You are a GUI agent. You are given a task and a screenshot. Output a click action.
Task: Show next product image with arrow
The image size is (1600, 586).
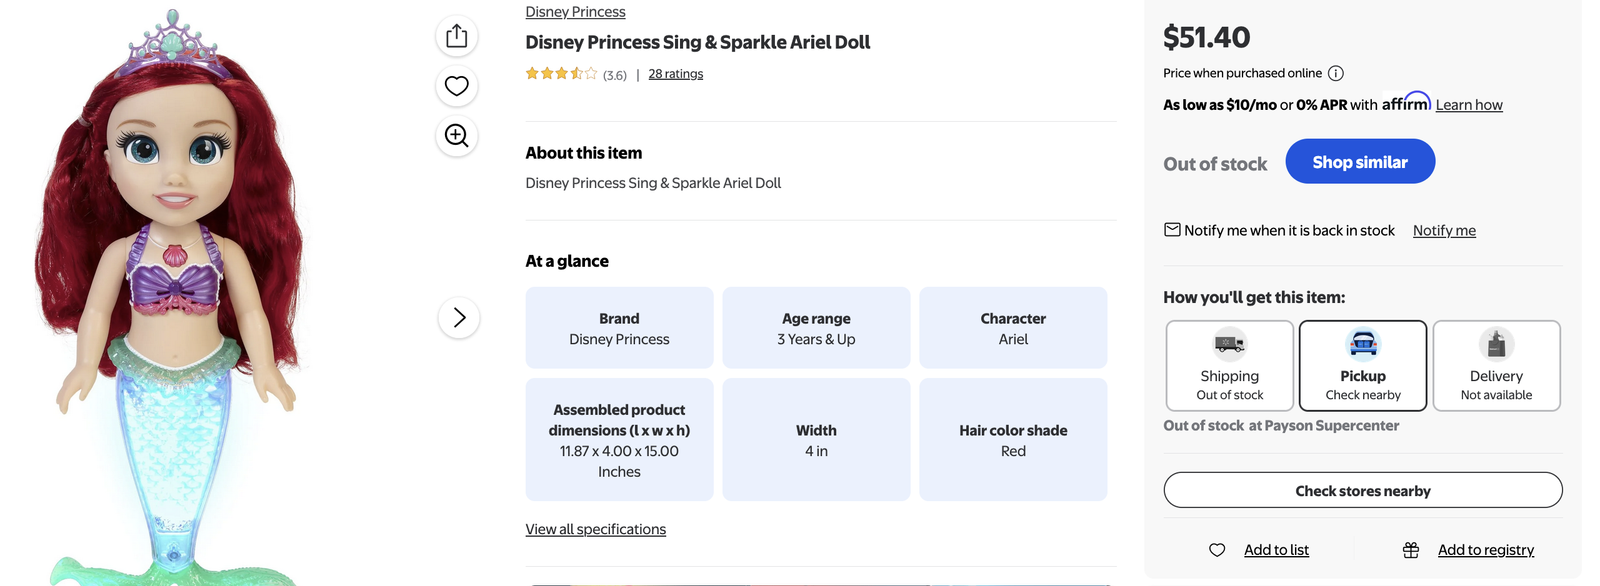459,318
